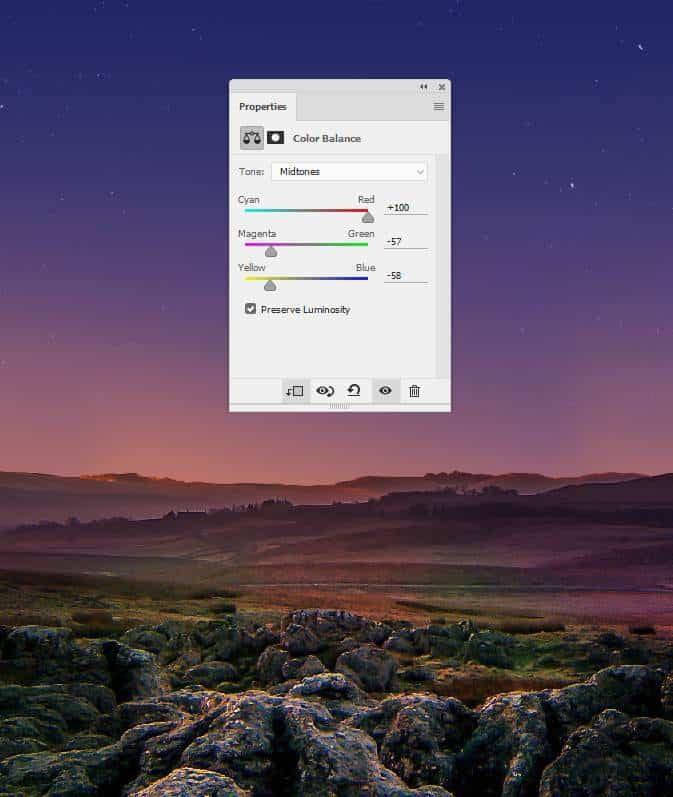Click the Magenta-Green slider handle
Screen dimensions: 673x797
coord(271,252)
